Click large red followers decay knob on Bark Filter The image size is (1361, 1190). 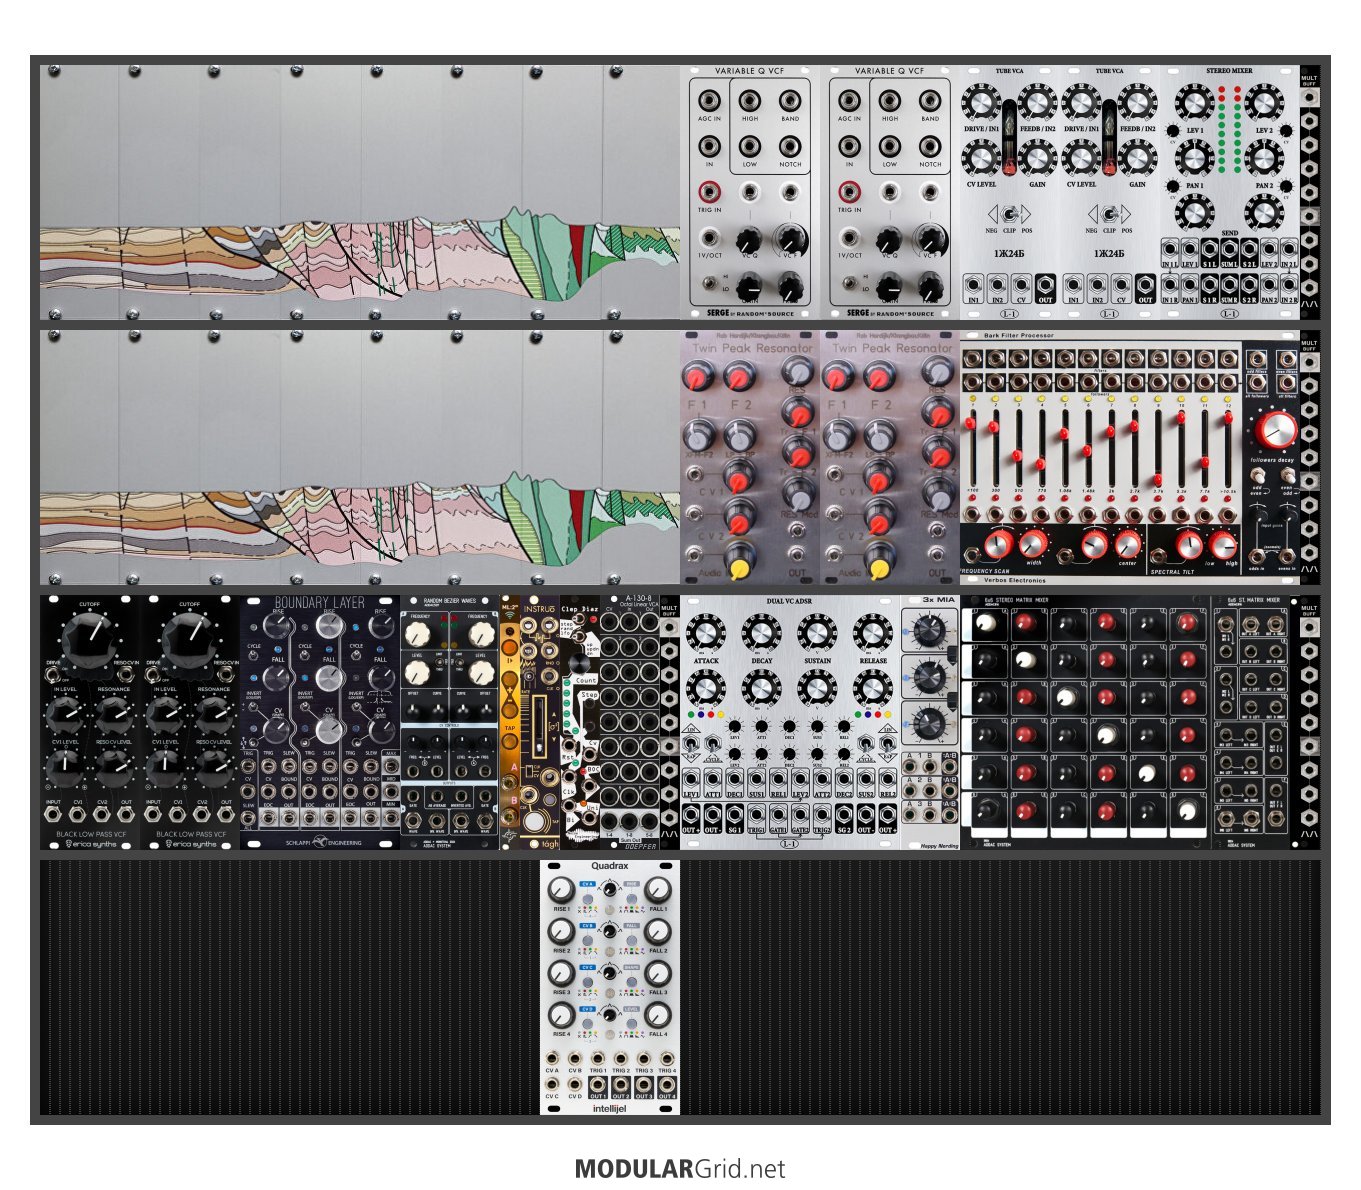click(1277, 431)
